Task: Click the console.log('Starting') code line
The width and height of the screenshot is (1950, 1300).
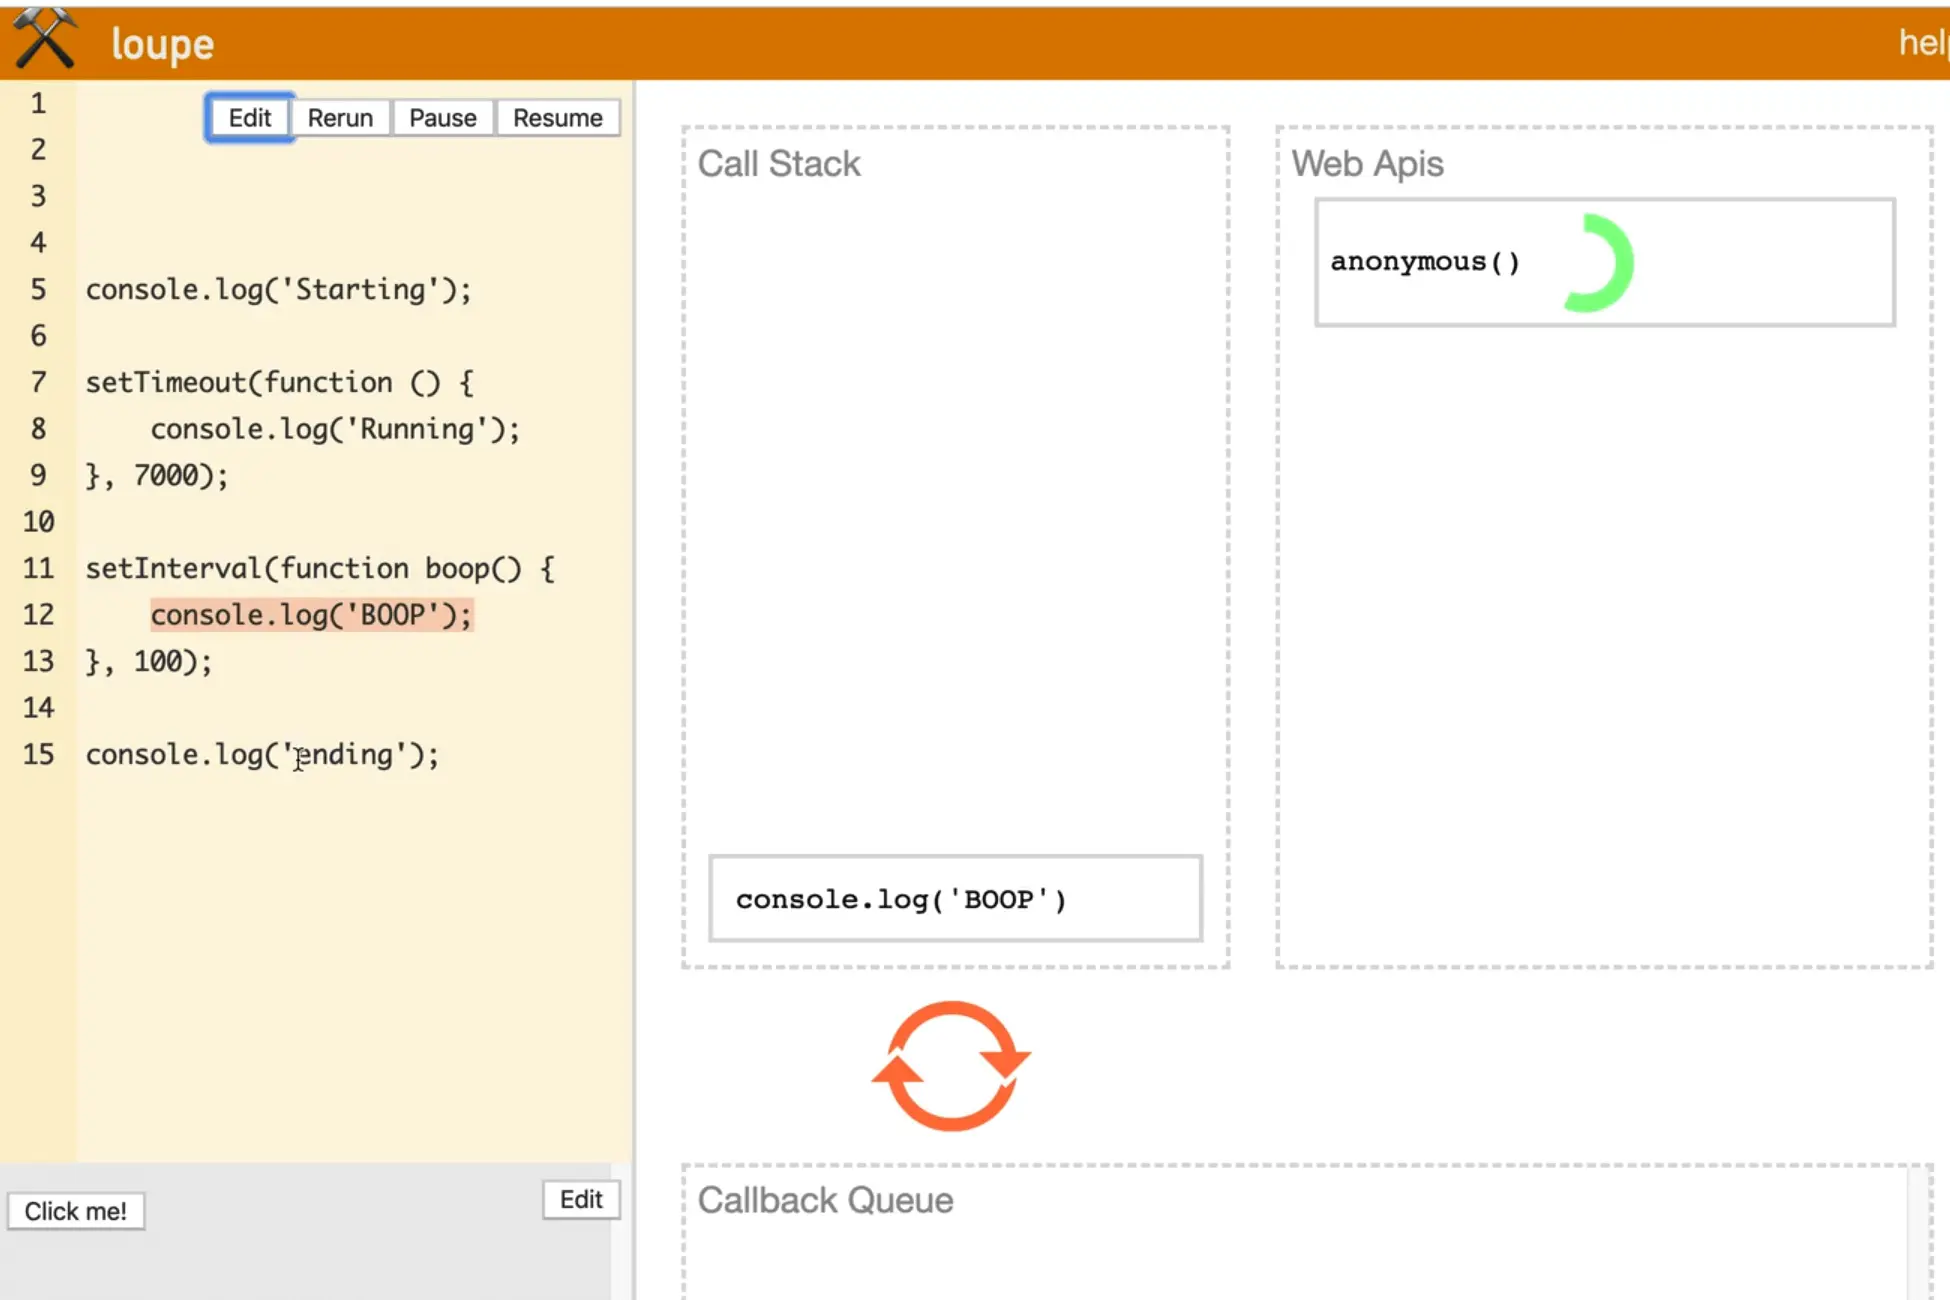Action: click(x=278, y=289)
